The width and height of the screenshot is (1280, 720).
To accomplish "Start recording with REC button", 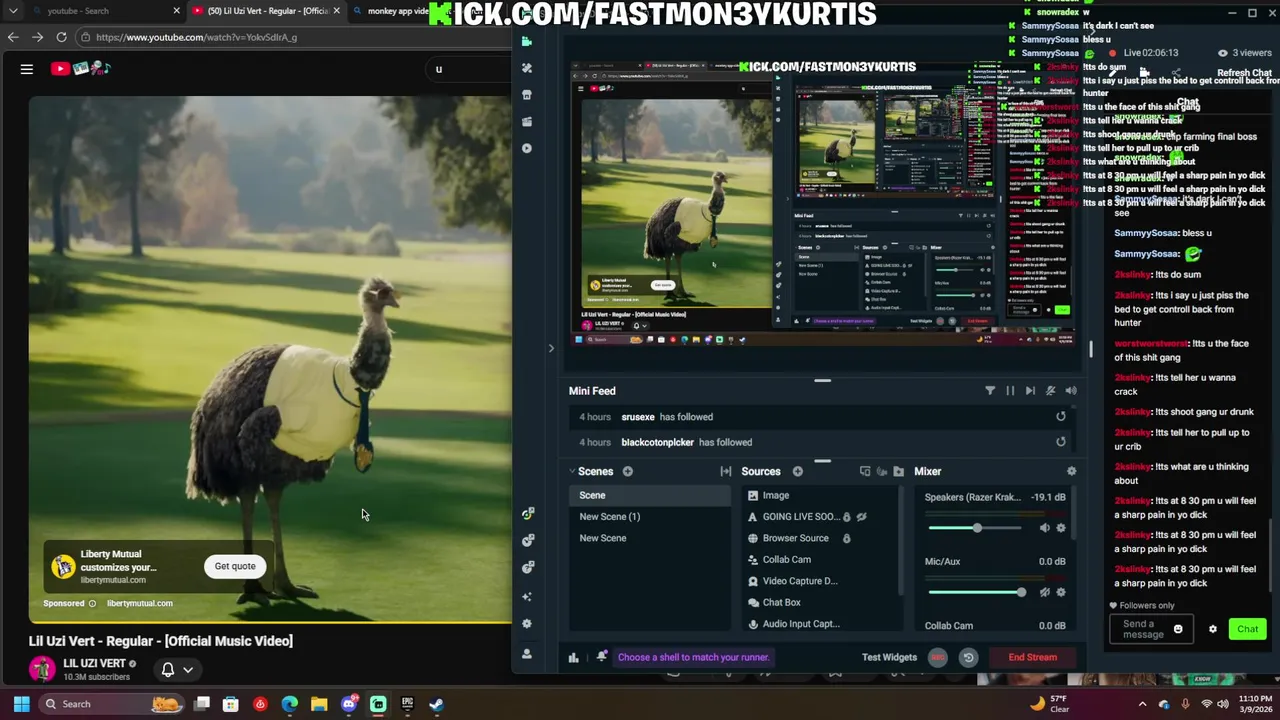I will click(938, 657).
